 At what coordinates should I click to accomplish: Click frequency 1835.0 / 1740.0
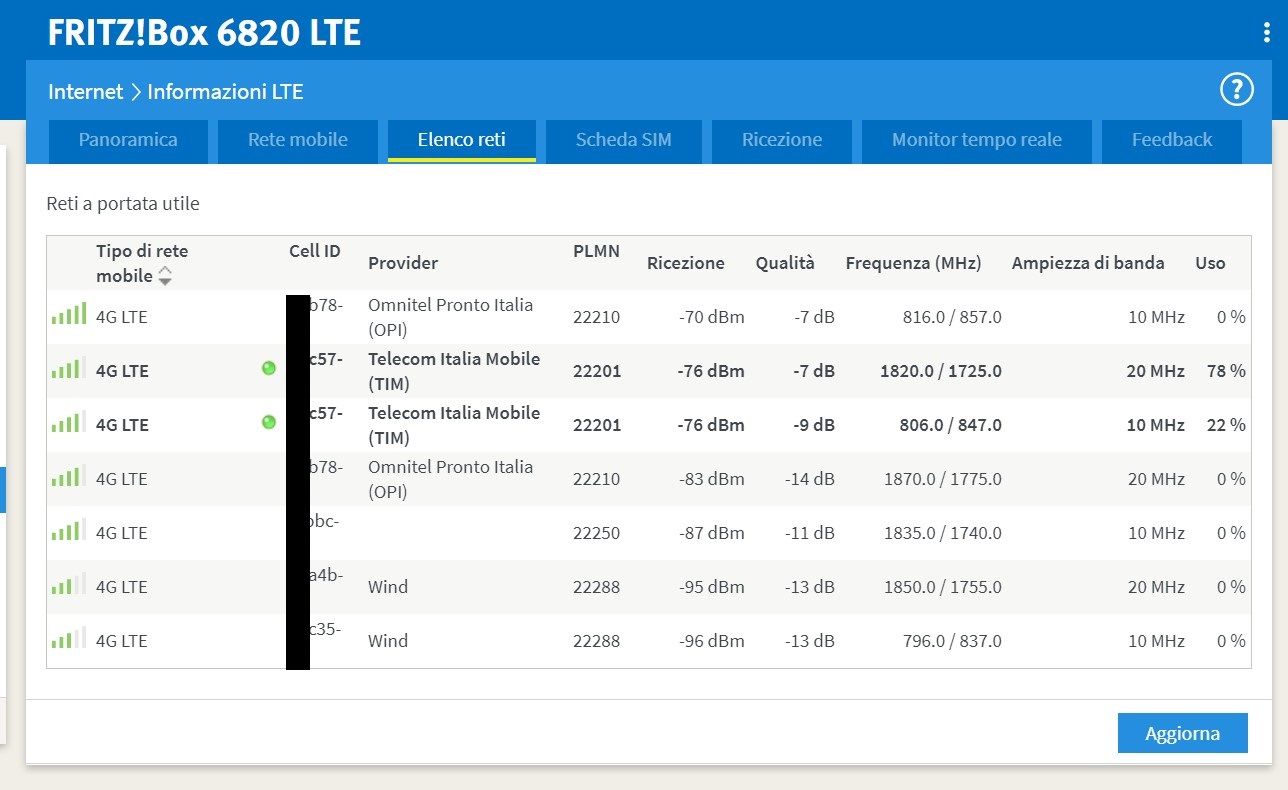[x=943, y=533]
